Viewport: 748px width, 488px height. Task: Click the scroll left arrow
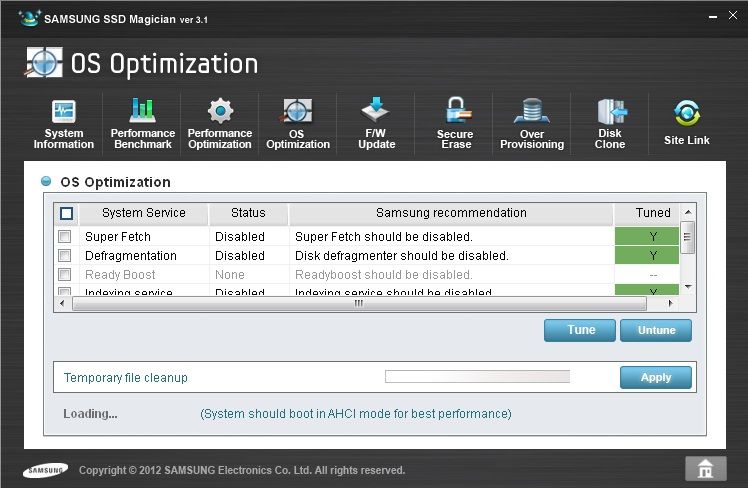coord(62,303)
